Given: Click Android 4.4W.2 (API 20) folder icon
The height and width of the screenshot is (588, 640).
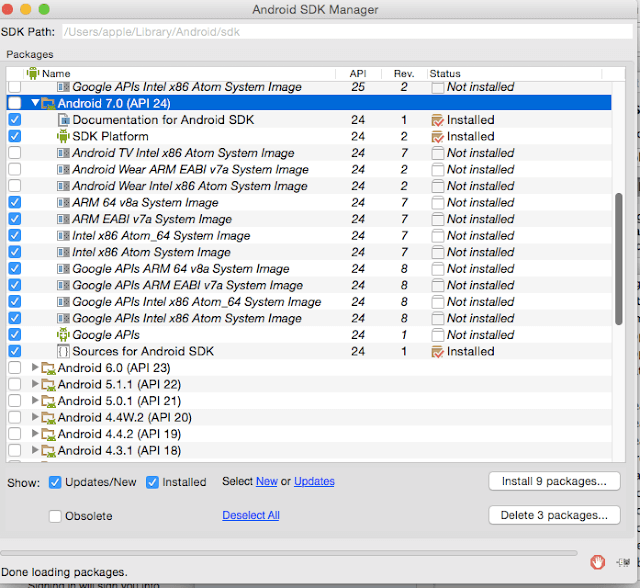Looking at the screenshot, I should [48, 417].
